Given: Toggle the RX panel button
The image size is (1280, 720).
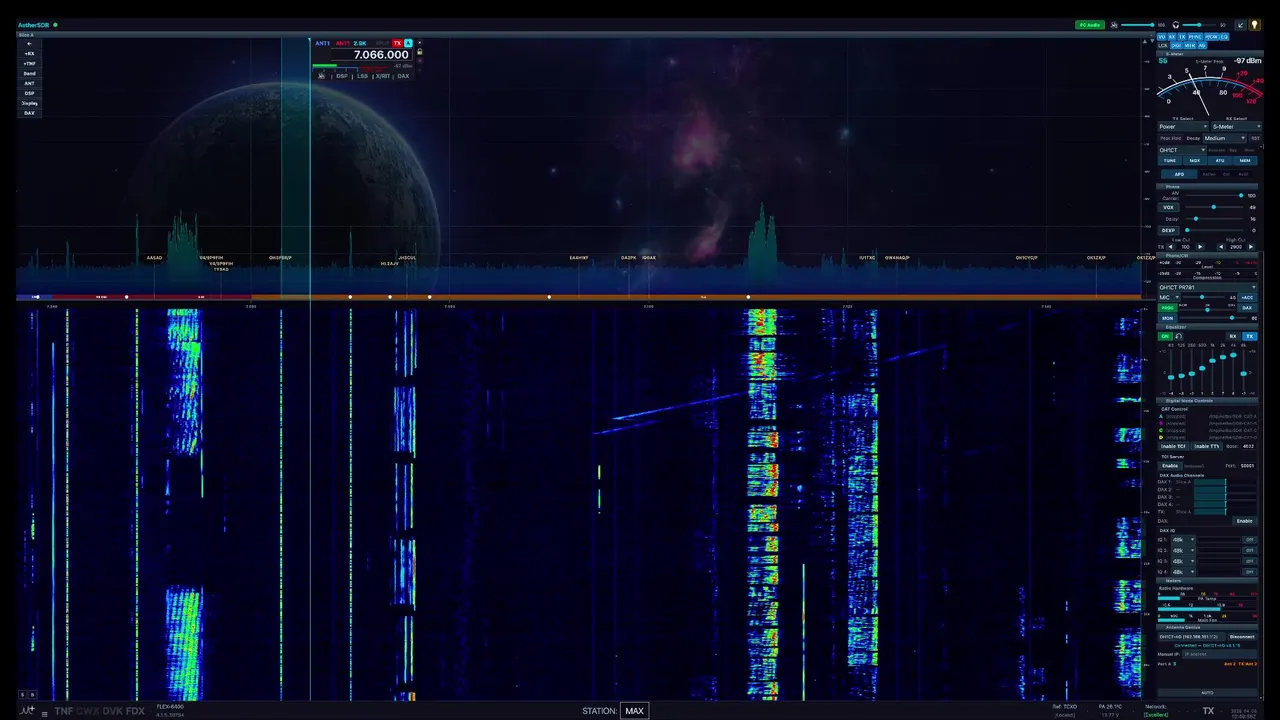Looking at the screenshot, I should pyautogui.click(x=1172, y=37).
